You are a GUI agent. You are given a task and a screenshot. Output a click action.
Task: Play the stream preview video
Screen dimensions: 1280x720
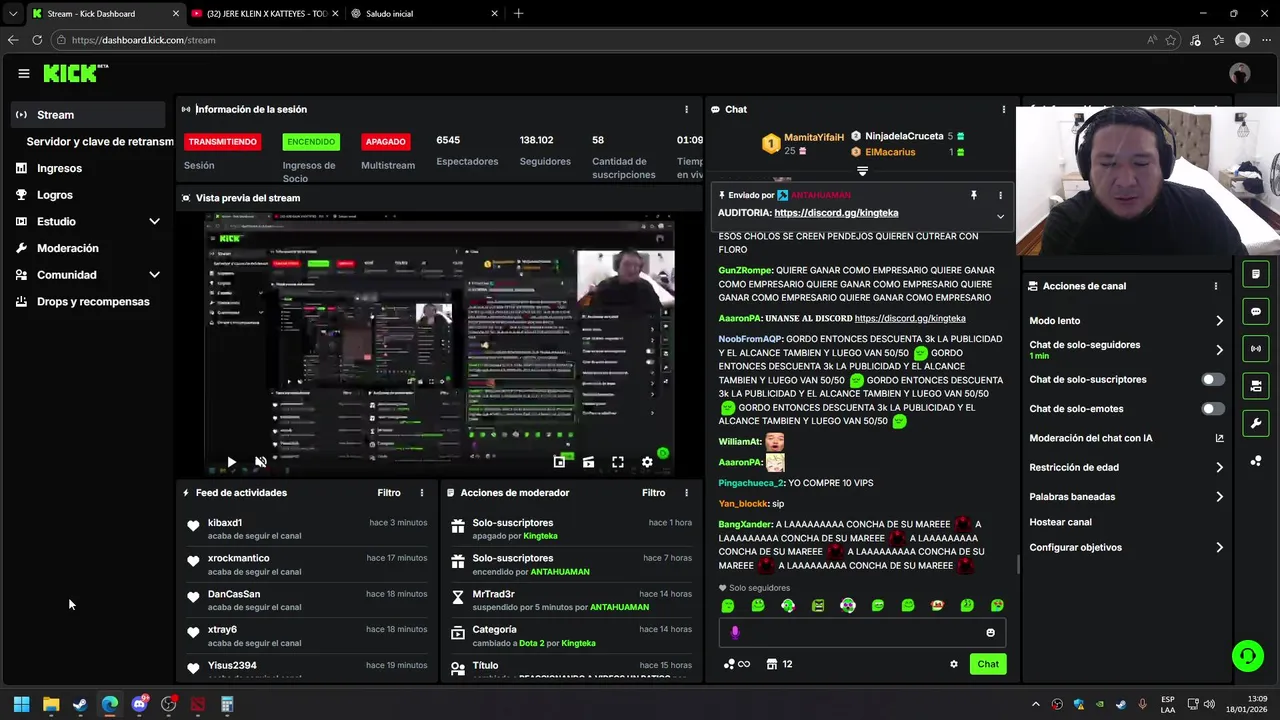[x=231, y=462]
